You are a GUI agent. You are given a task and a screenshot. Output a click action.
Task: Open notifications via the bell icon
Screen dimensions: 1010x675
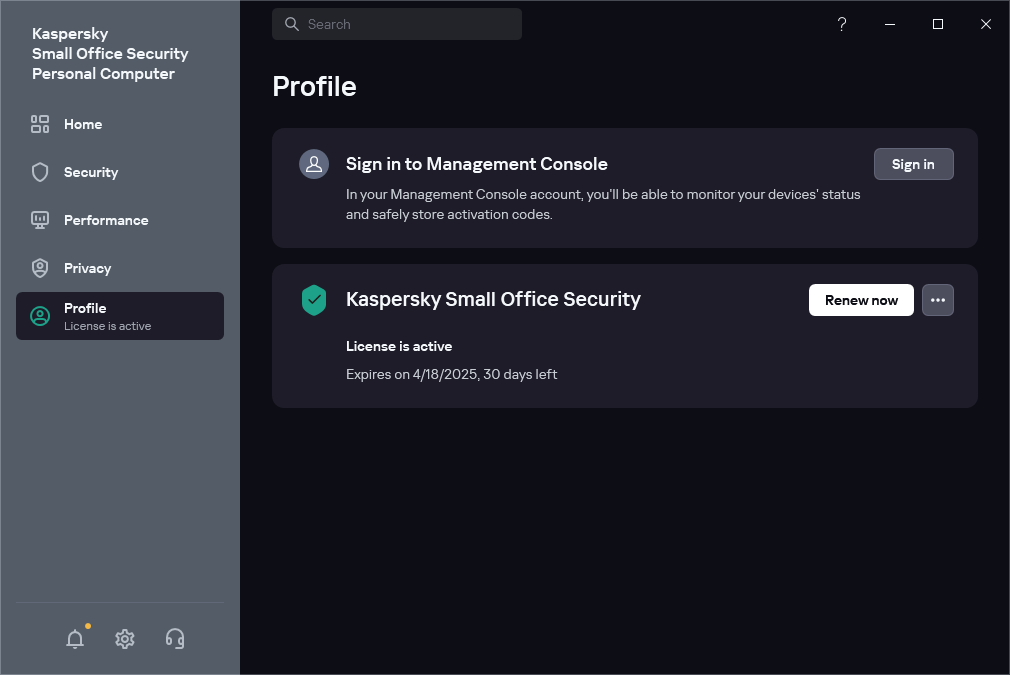point(75,638)
